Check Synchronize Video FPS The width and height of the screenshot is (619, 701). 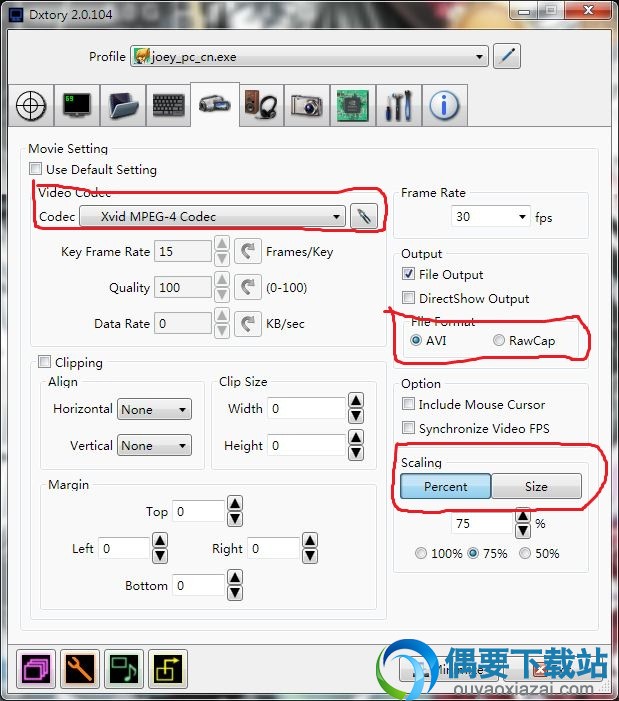coord(408,428)
